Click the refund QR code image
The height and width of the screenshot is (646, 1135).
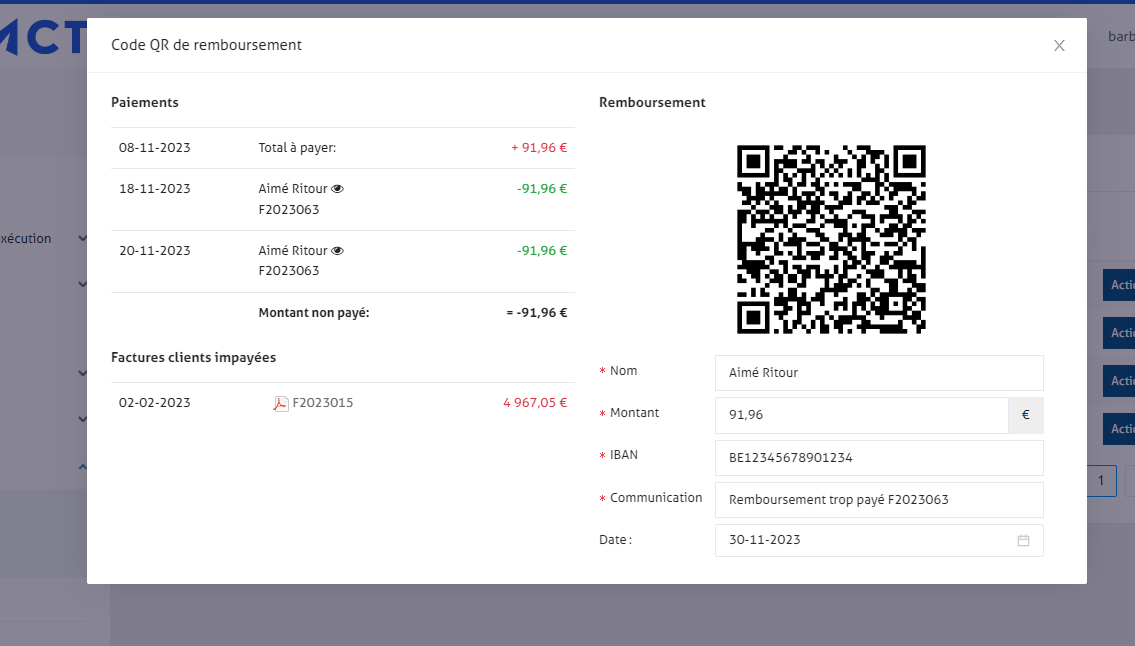coord(831,239)
